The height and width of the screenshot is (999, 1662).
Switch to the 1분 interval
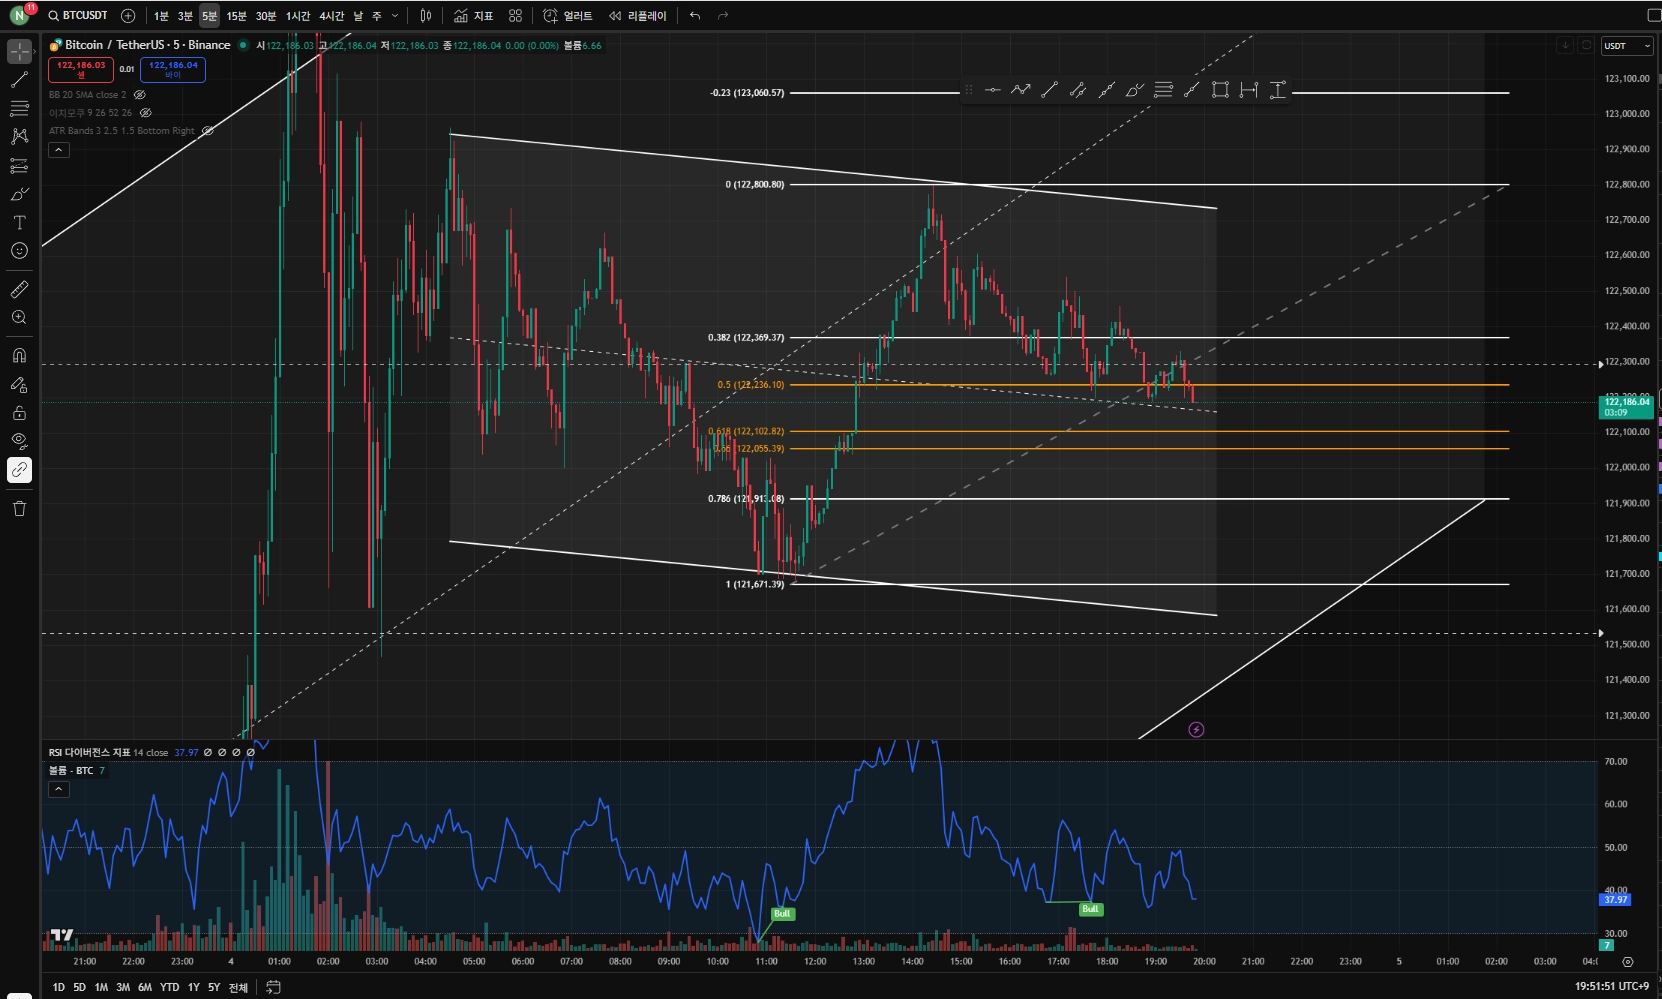[x=161, y=15]
